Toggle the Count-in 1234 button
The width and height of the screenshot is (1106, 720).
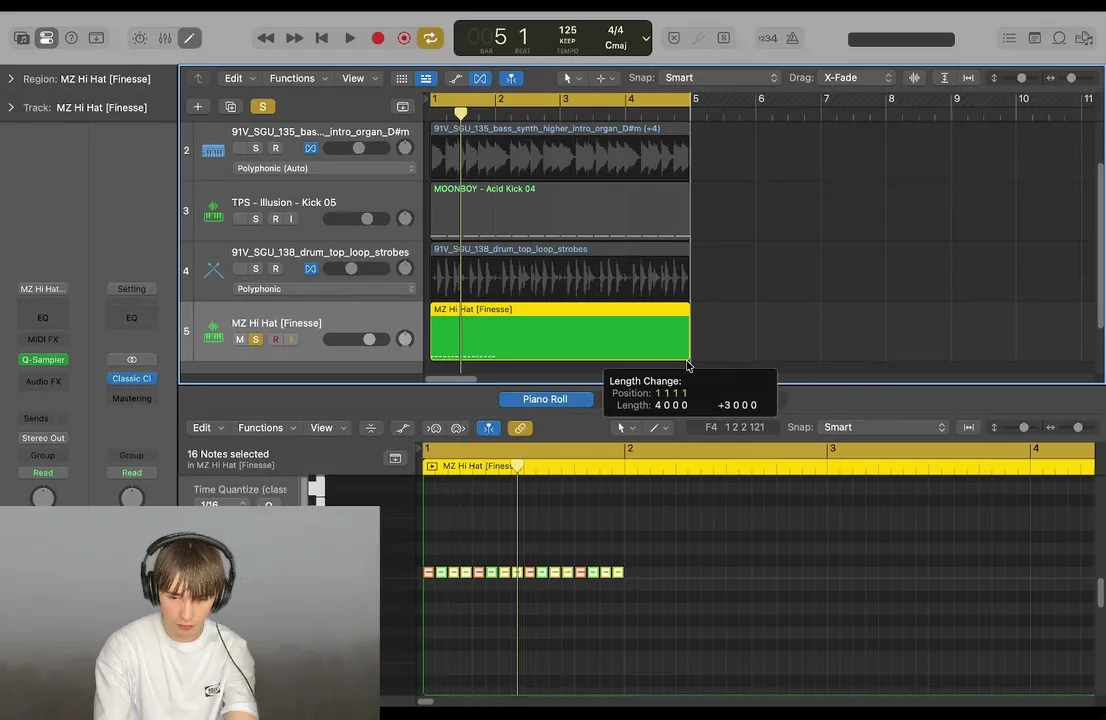[x=767, y=38]
